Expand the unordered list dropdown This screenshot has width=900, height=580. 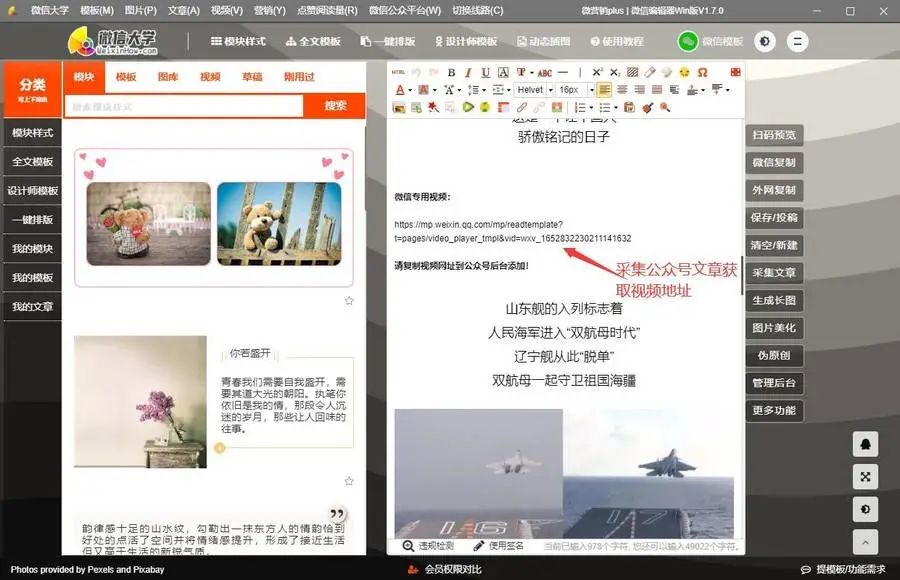[616, 107]
